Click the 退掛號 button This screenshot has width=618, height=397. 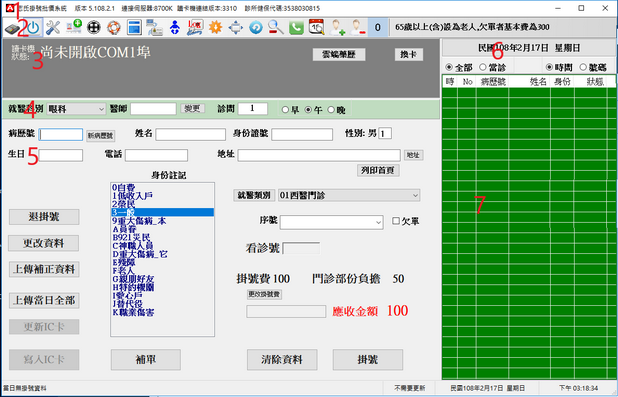pyautogui.click(x=44, y=216)
